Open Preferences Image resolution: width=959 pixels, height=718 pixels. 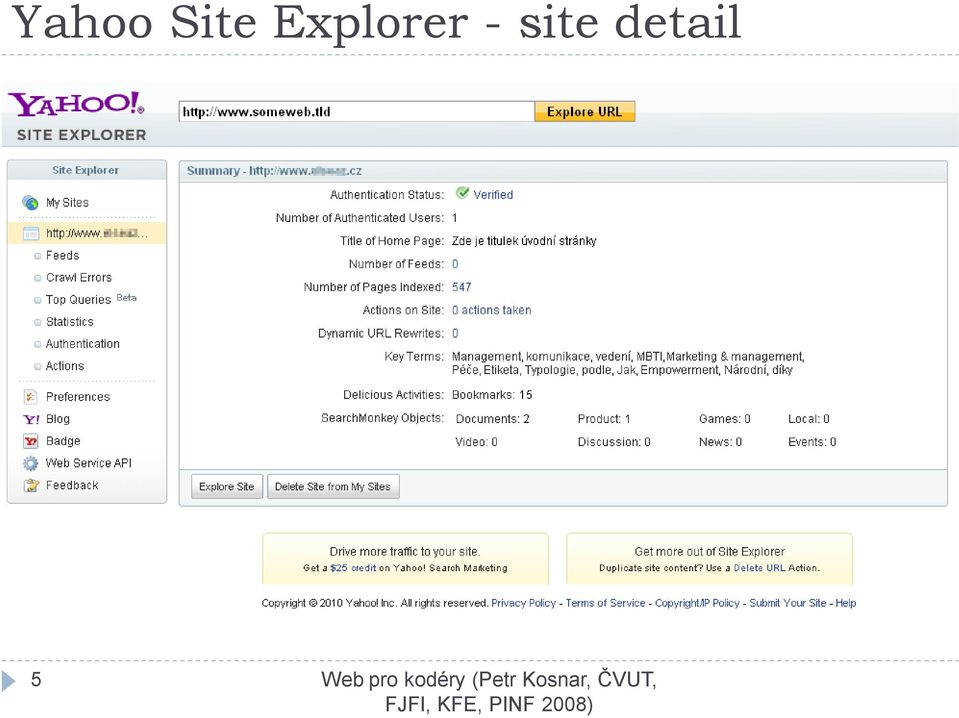[x=78, y=397]
